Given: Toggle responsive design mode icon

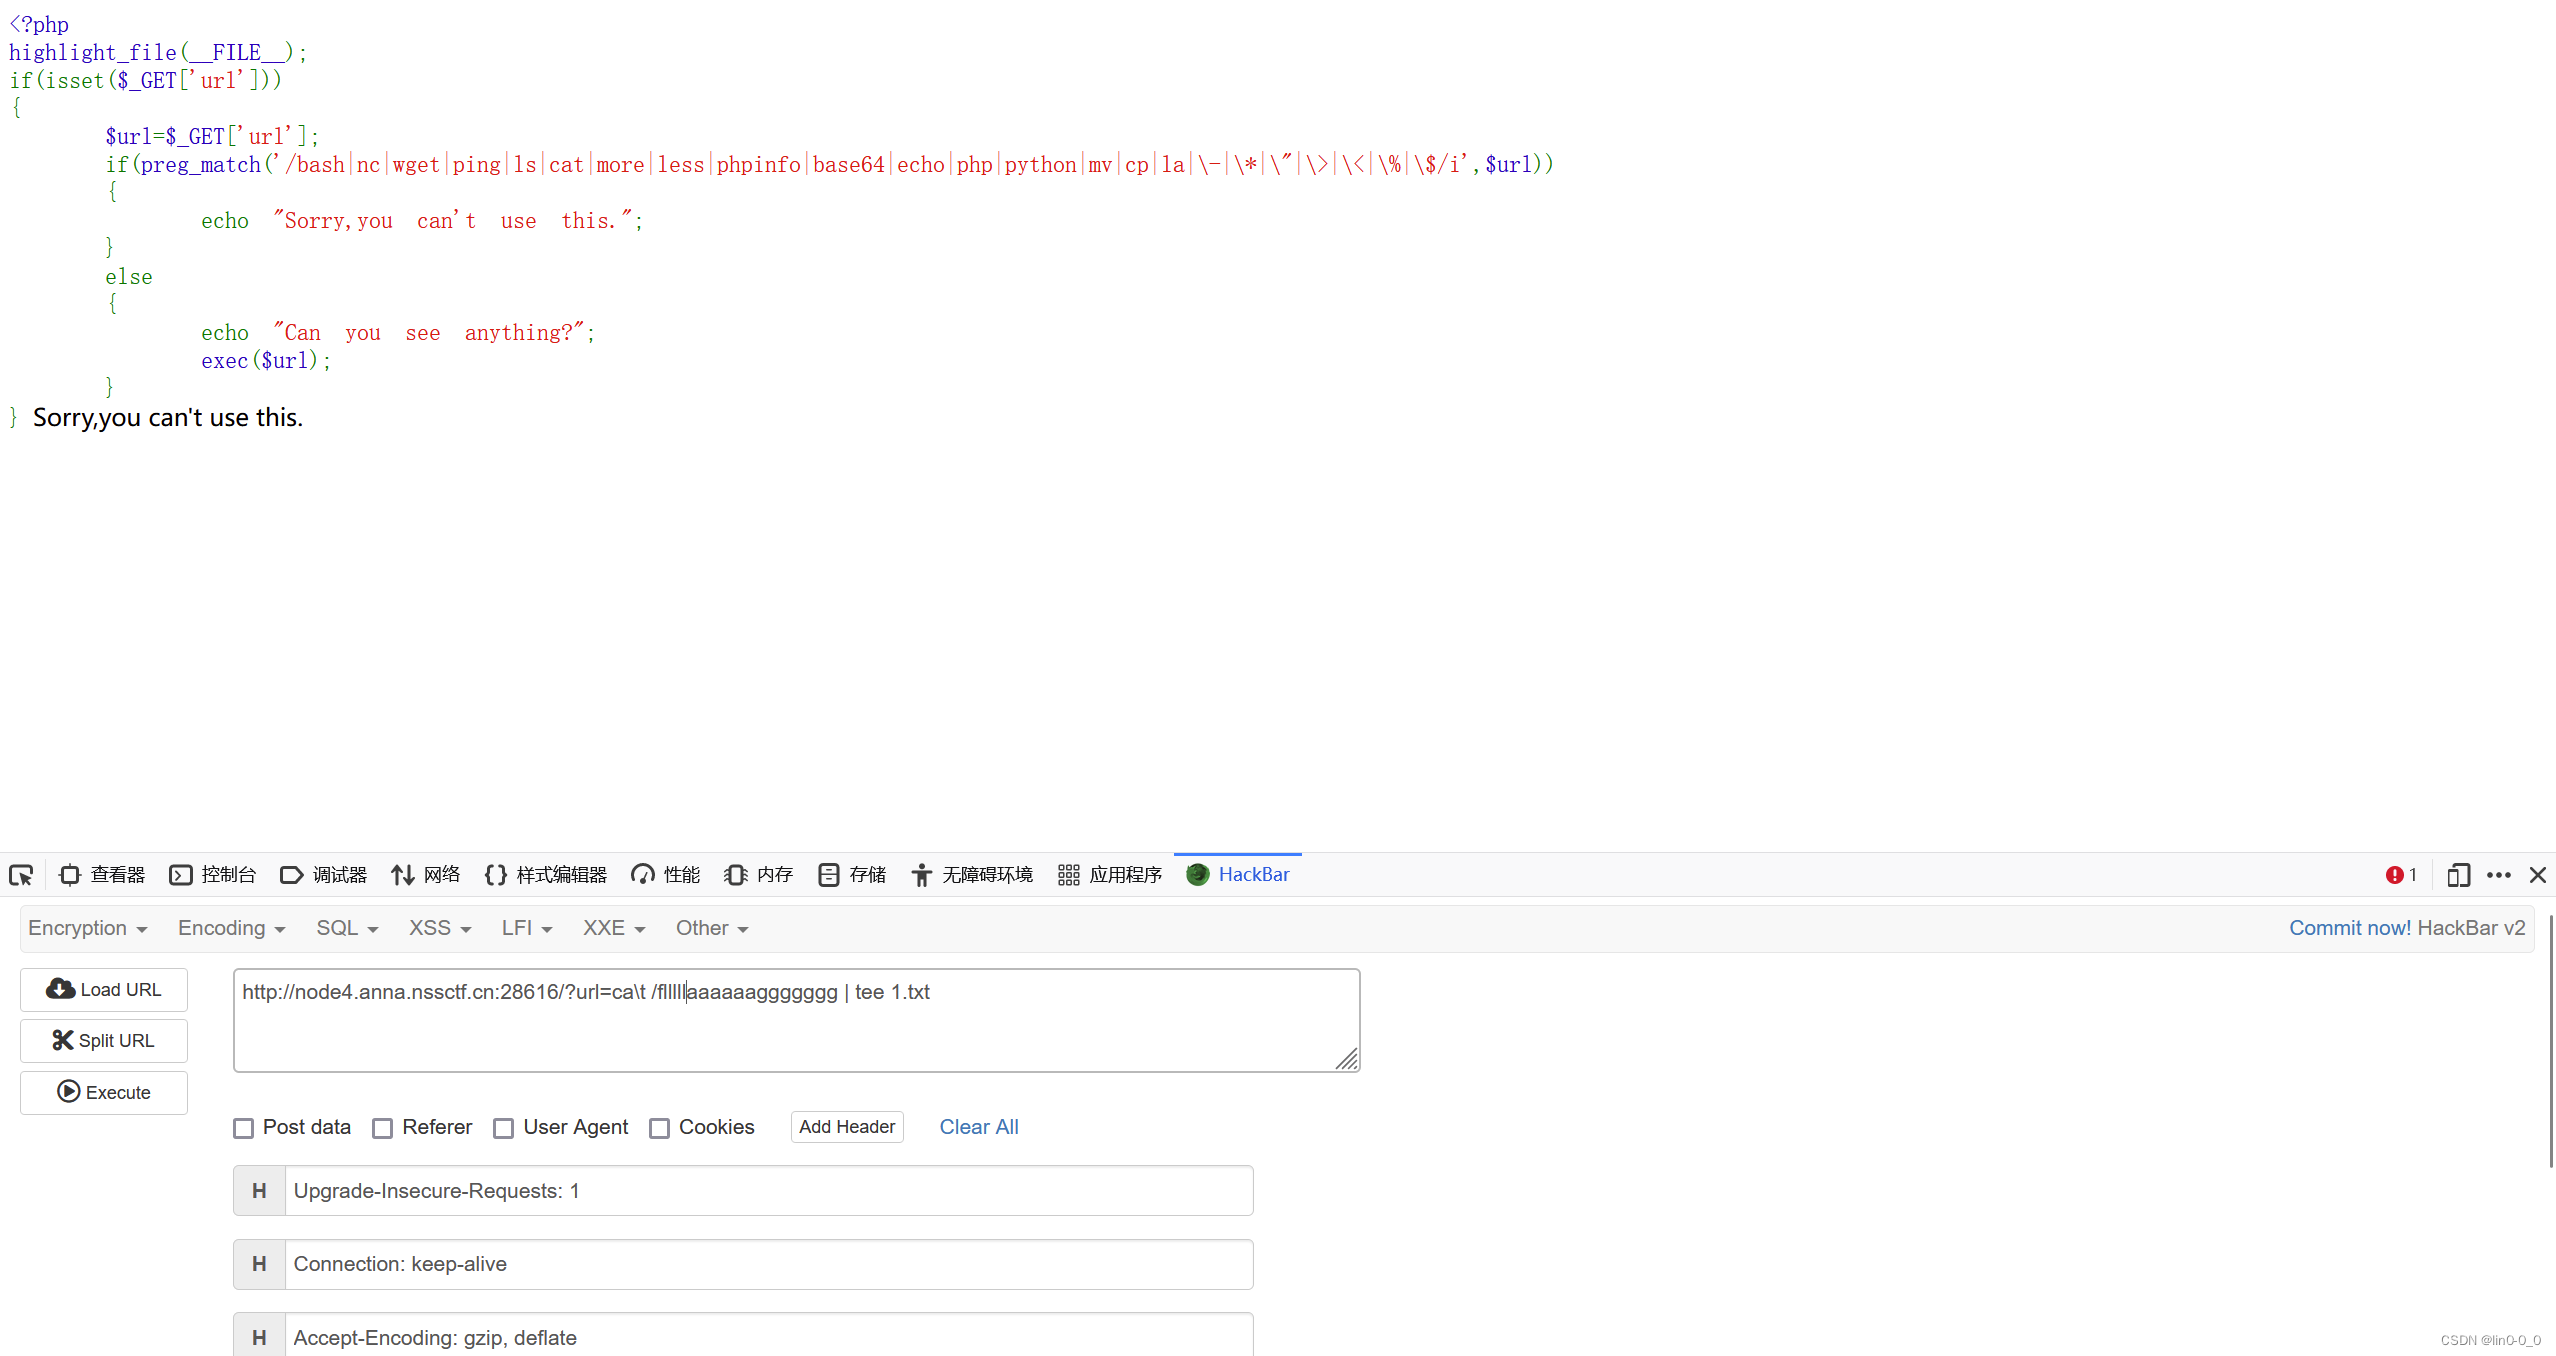Looking at the screenshot, I should click(2458, 875).
